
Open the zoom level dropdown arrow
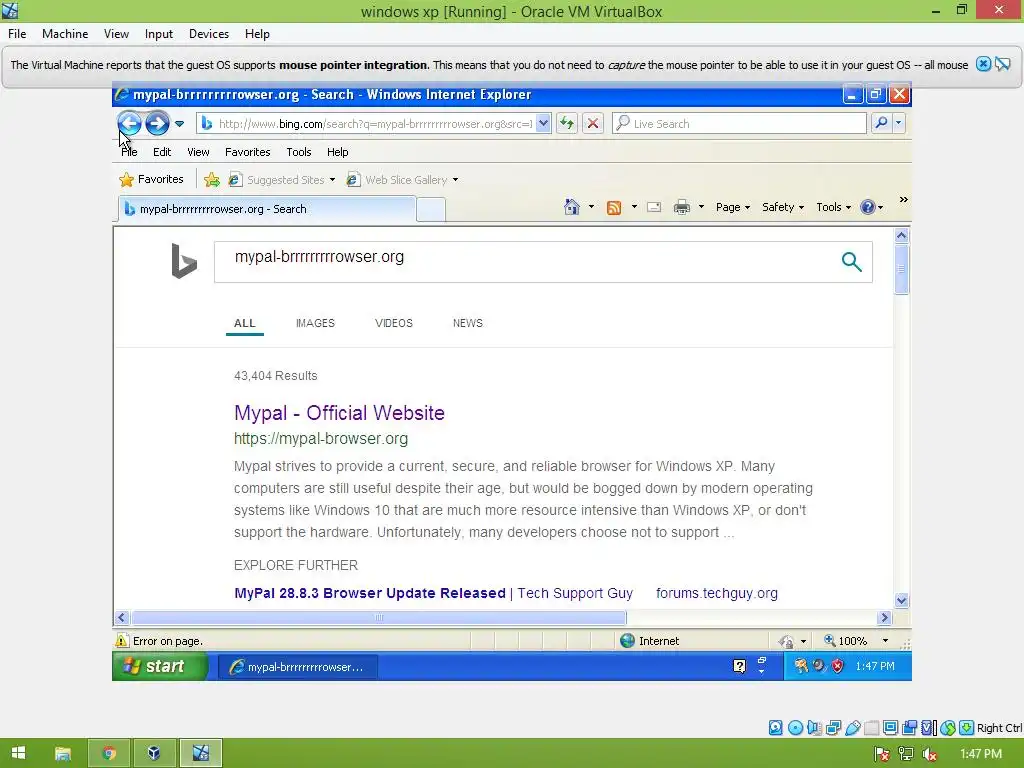pyautogui.click(x=885, y=641)
